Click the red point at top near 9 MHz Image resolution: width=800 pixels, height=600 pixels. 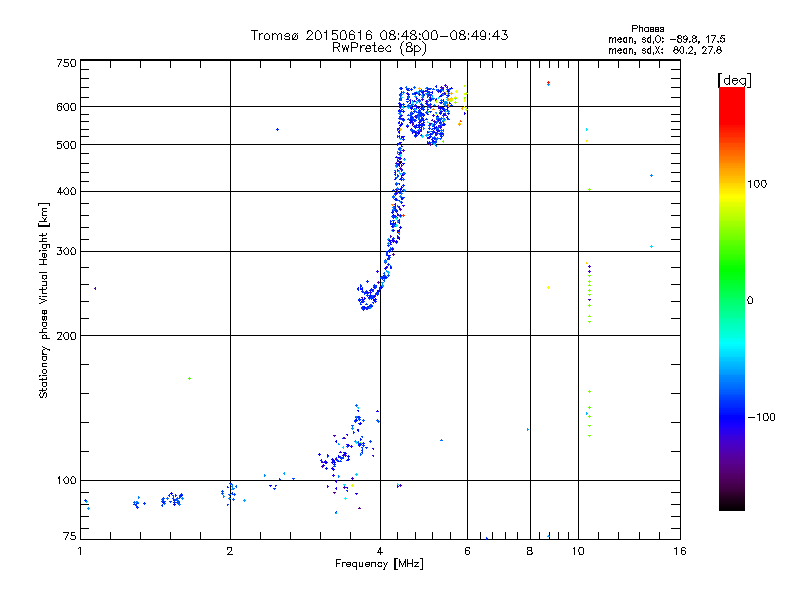548,82
